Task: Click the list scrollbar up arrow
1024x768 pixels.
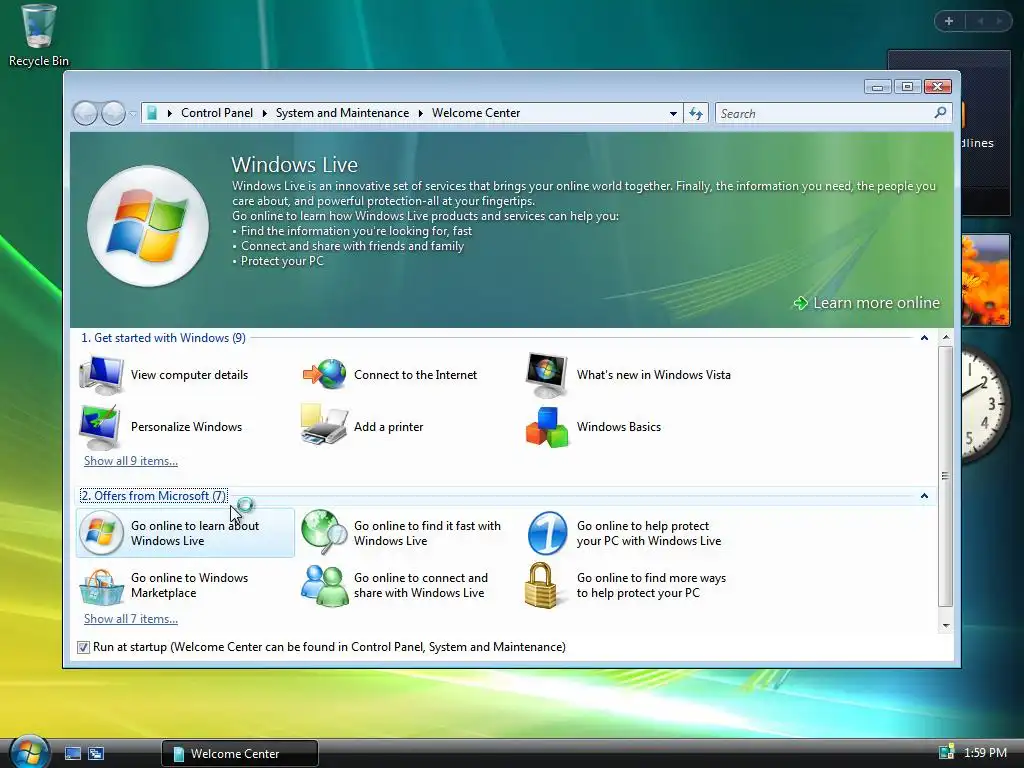Action: (946, 338)
